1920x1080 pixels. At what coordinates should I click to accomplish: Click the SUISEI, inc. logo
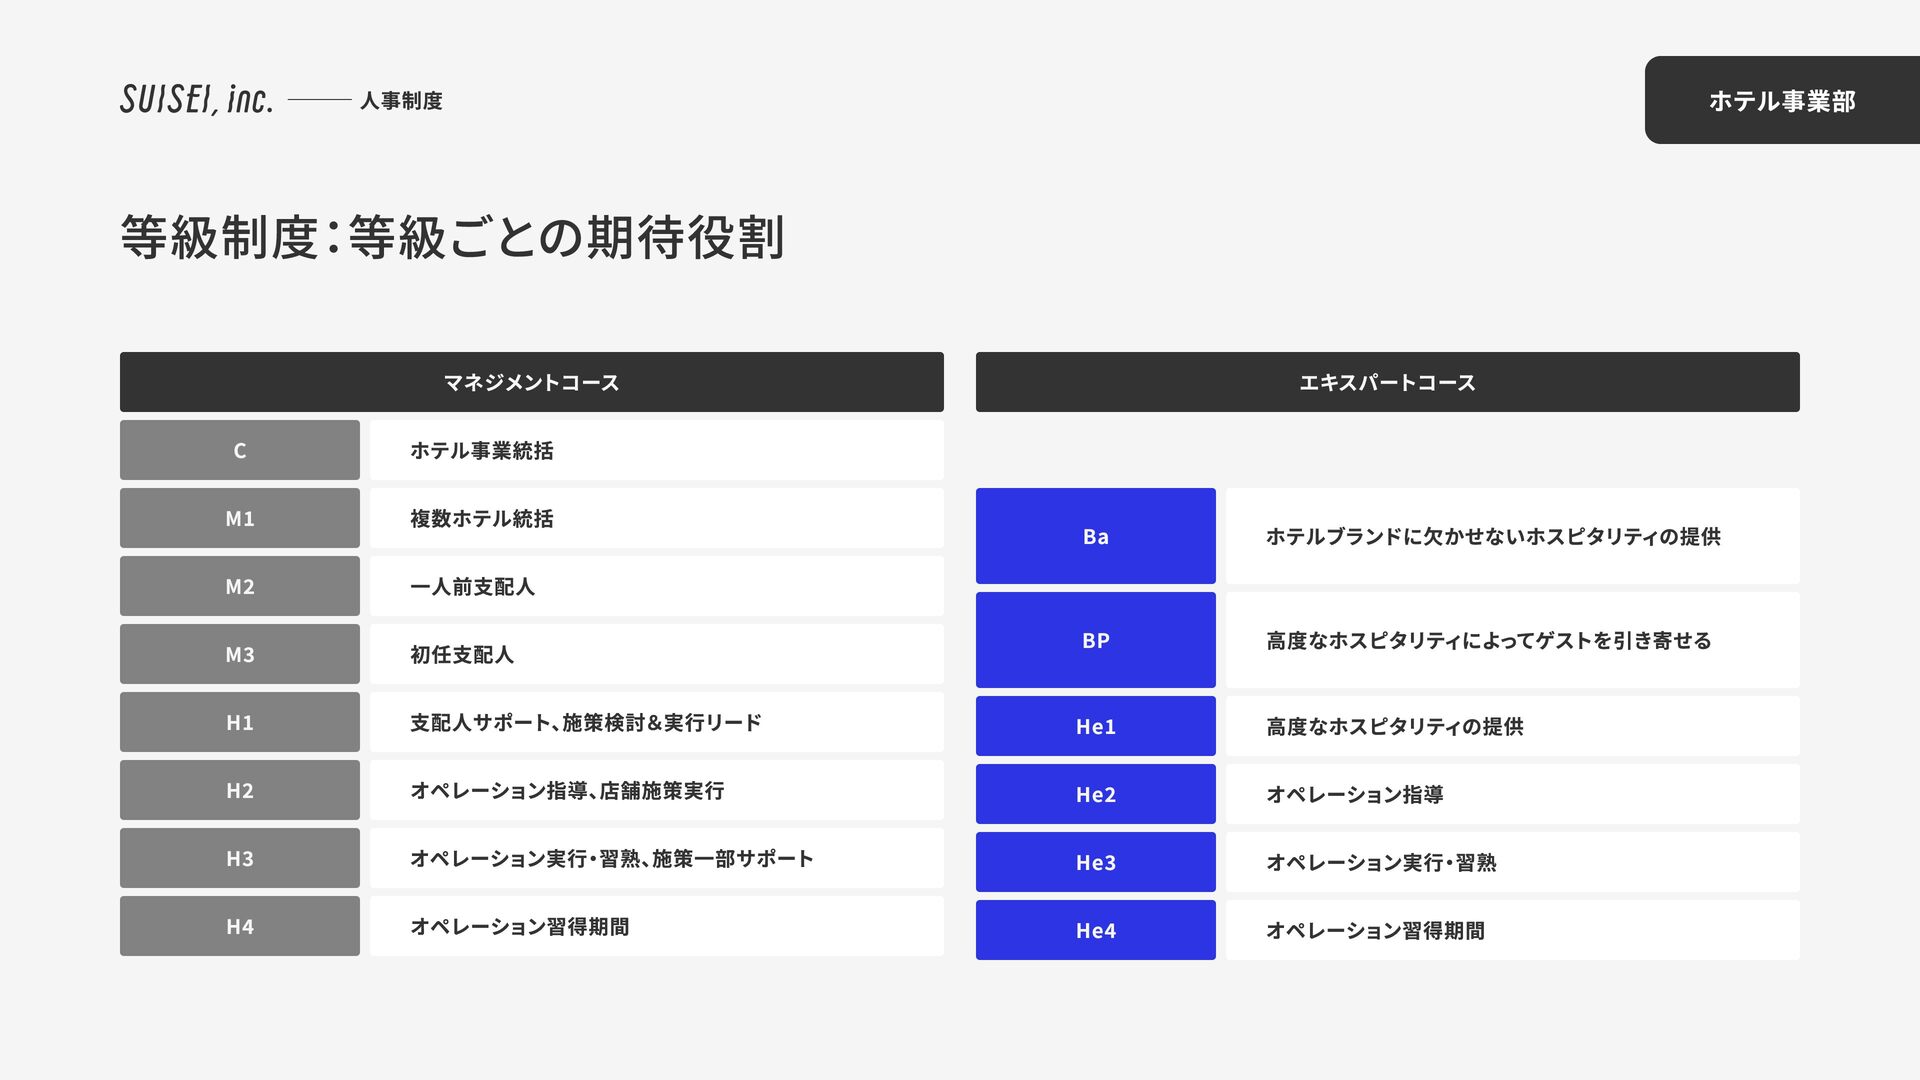pyautogui.click(x=196, y=99)
